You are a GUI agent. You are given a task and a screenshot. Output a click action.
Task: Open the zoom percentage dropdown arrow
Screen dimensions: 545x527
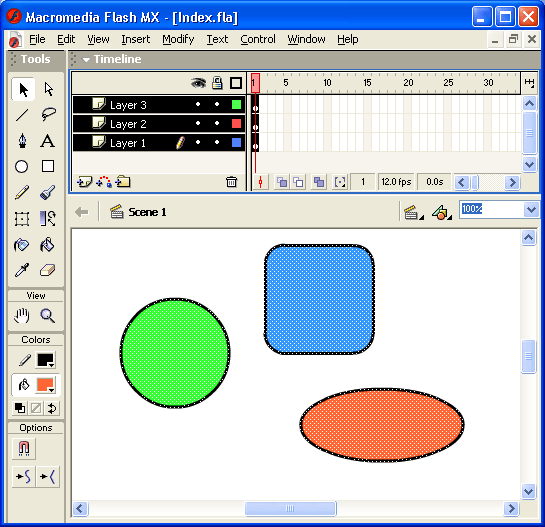[x=531, y=210]
